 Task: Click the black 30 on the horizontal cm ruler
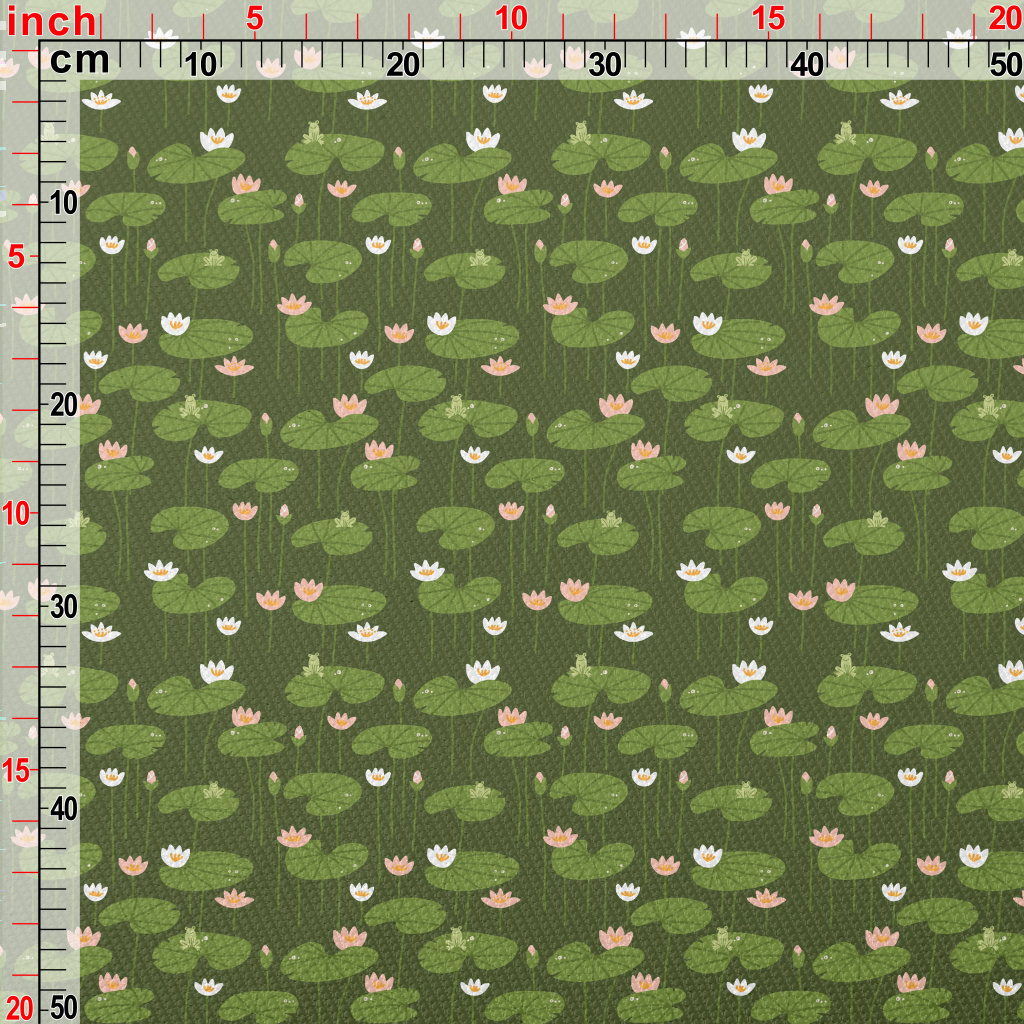605,65
